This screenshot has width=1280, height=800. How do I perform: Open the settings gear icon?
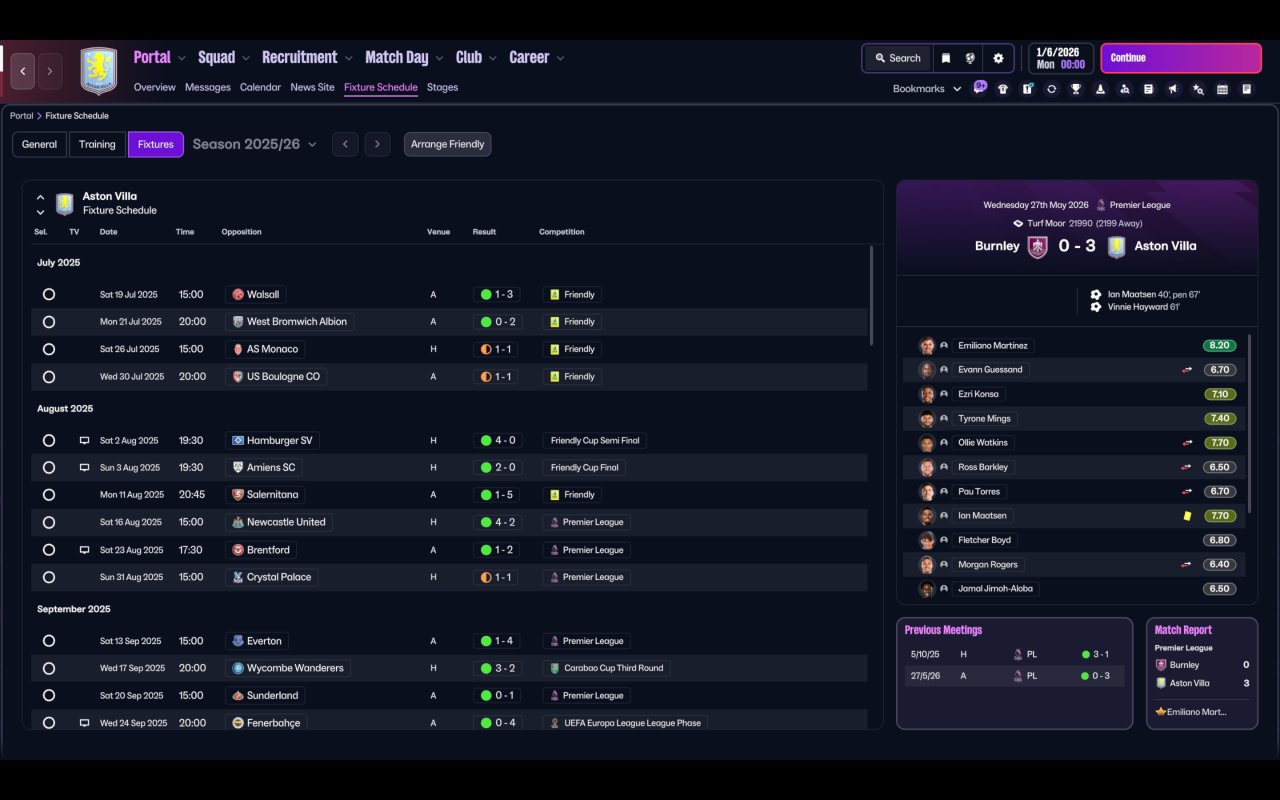(998, 58)
